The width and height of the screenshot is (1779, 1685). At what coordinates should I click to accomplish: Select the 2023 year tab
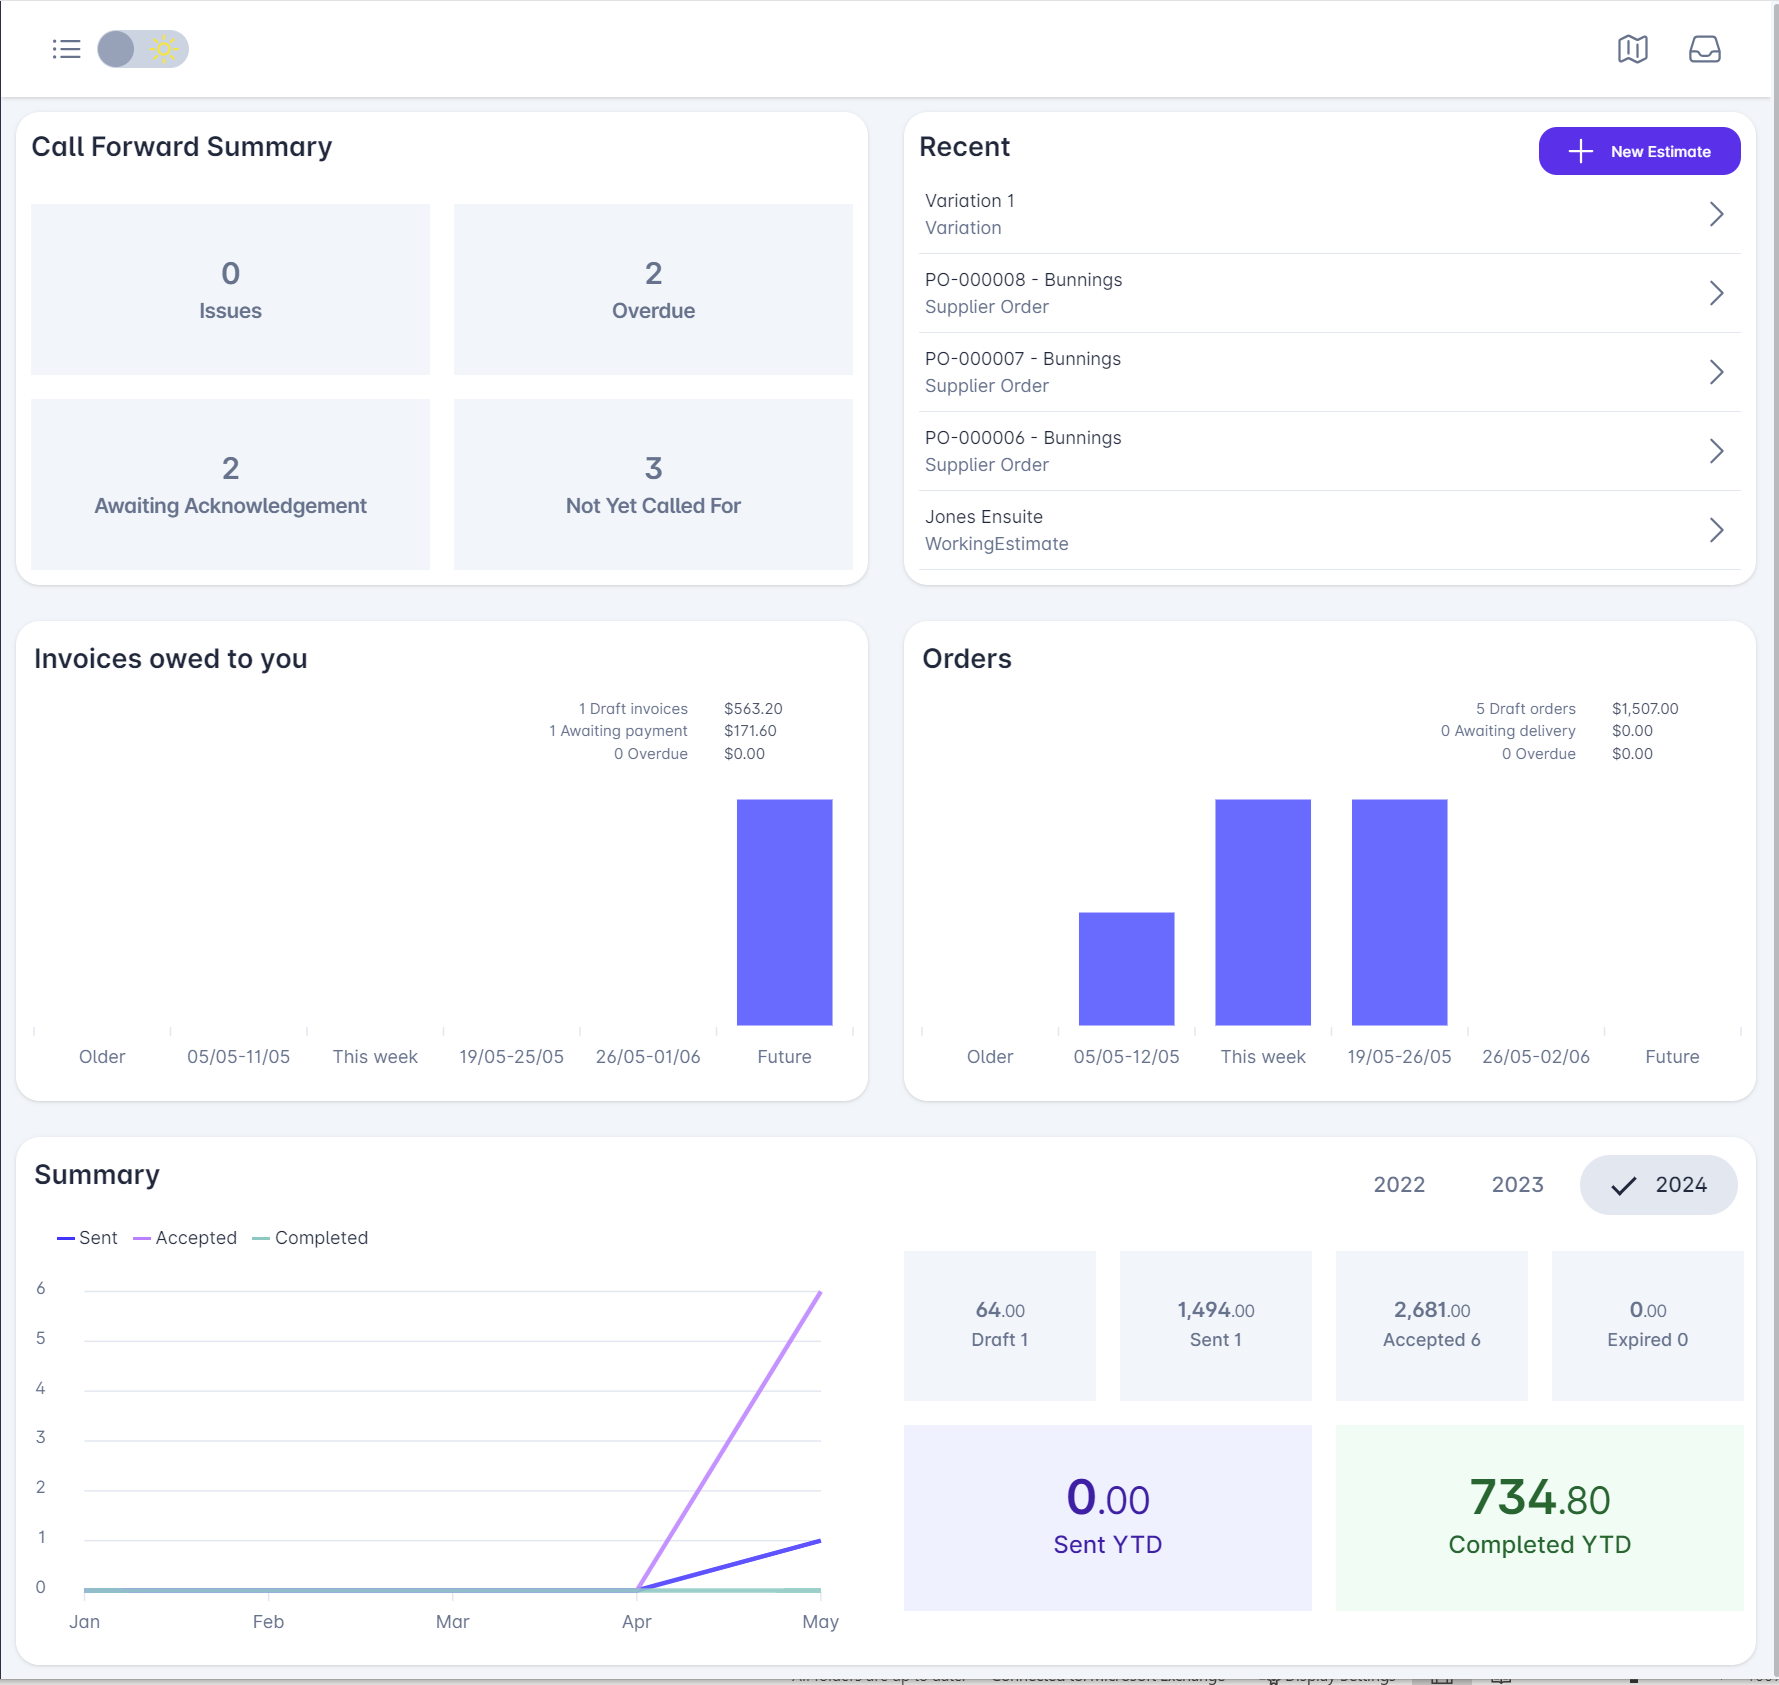click(x=1517, y=1185)
